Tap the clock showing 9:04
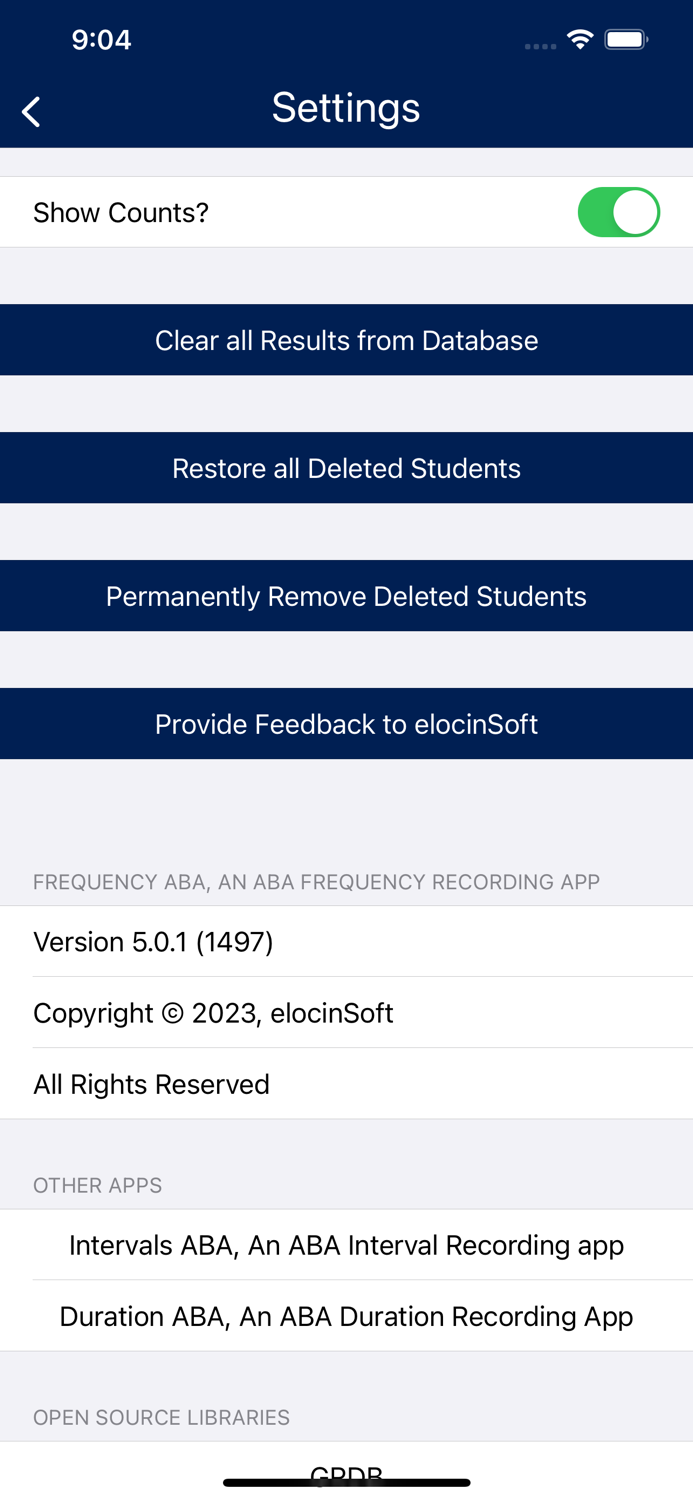The width and height of the screenshot is (693, 1500). click(x=102, y=40)
